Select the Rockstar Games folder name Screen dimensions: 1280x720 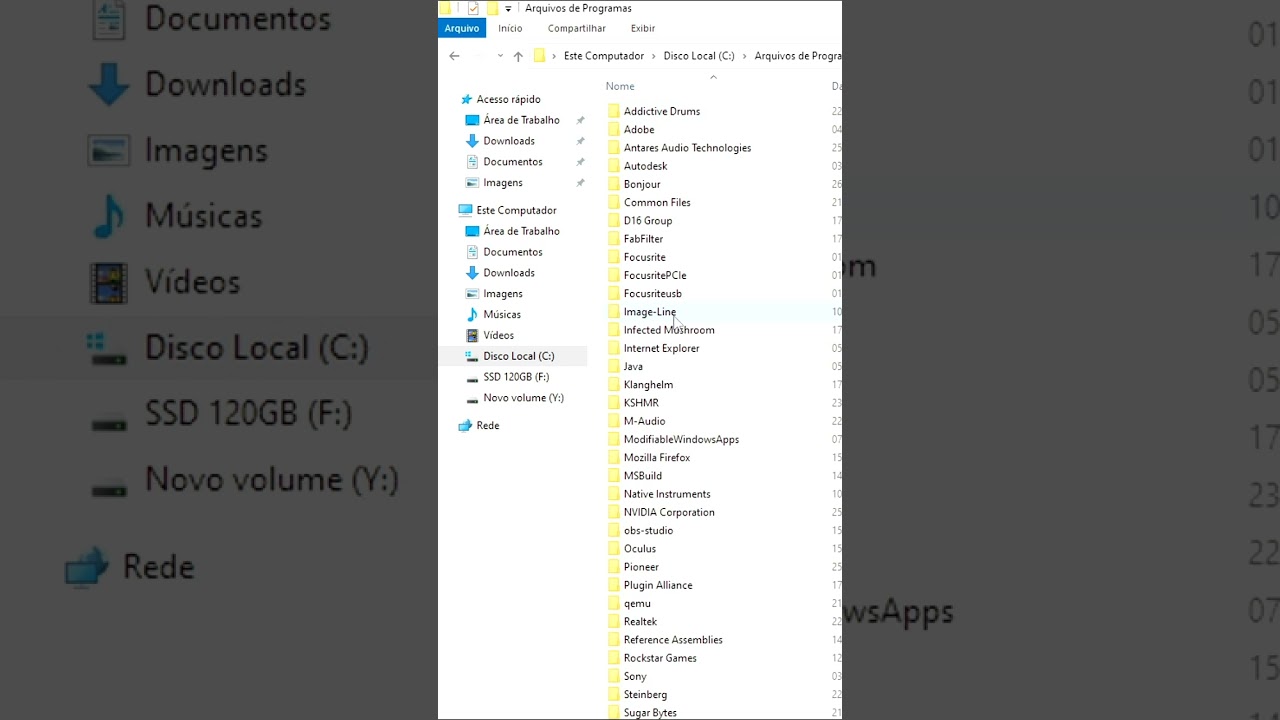click(660, 658)
